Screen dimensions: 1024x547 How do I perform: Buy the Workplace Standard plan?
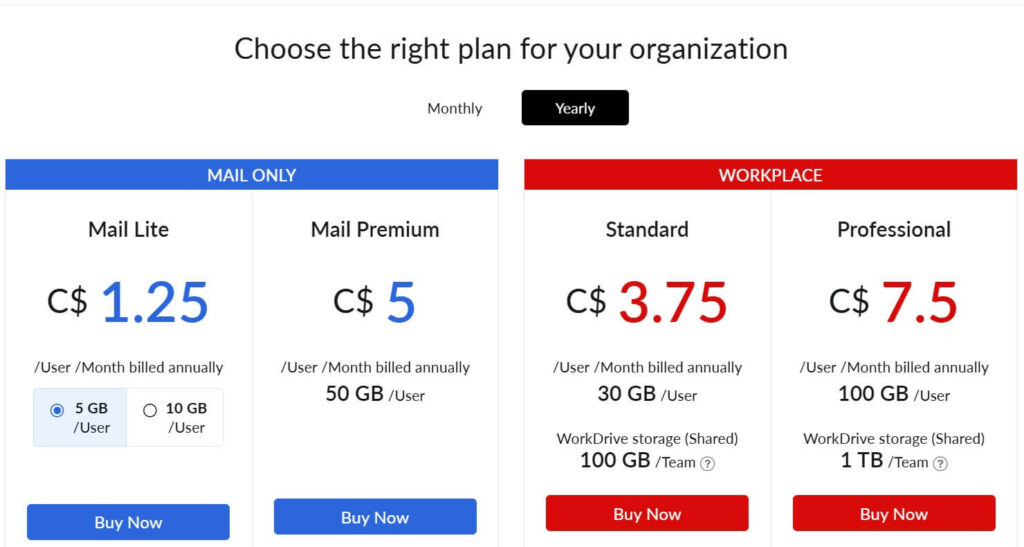[647, 514]
